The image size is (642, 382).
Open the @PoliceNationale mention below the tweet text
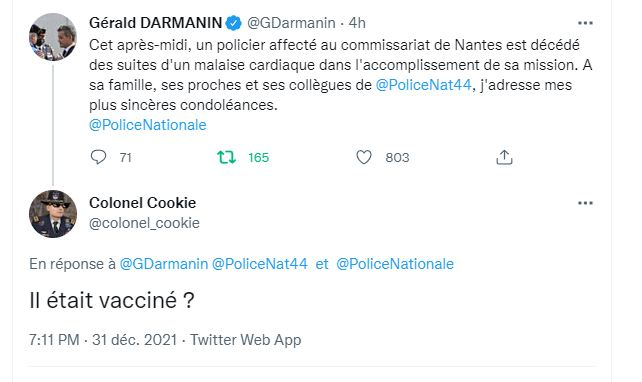(148, 125)
